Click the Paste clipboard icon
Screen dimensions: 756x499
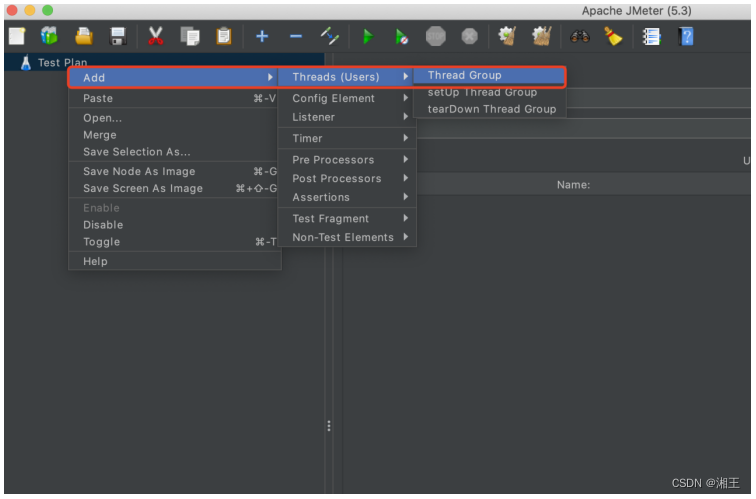(224, 36)
